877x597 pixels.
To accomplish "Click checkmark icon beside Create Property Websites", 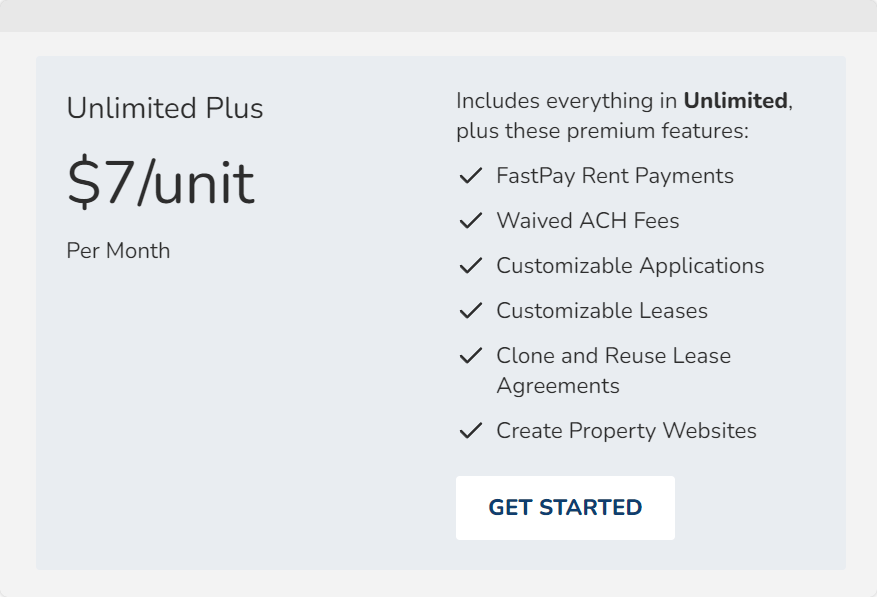I will (x=470, y=431).
